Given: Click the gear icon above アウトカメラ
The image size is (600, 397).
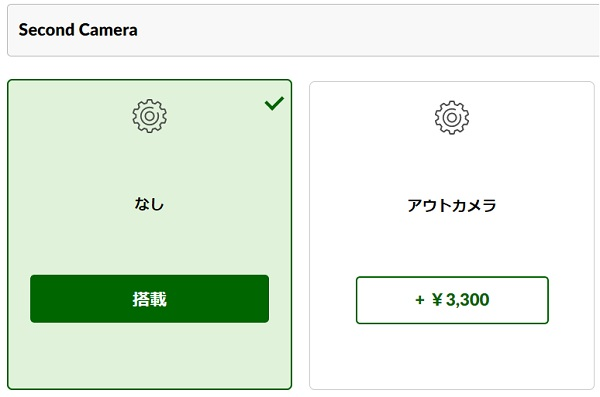Looking at the screenshot, I should (x=452, y=118).
